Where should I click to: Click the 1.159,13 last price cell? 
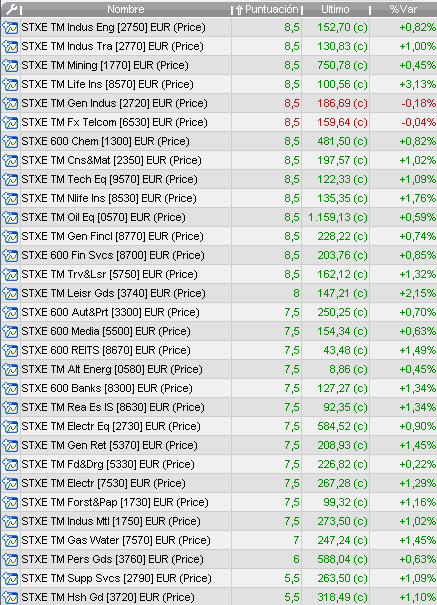coord(336,218)
